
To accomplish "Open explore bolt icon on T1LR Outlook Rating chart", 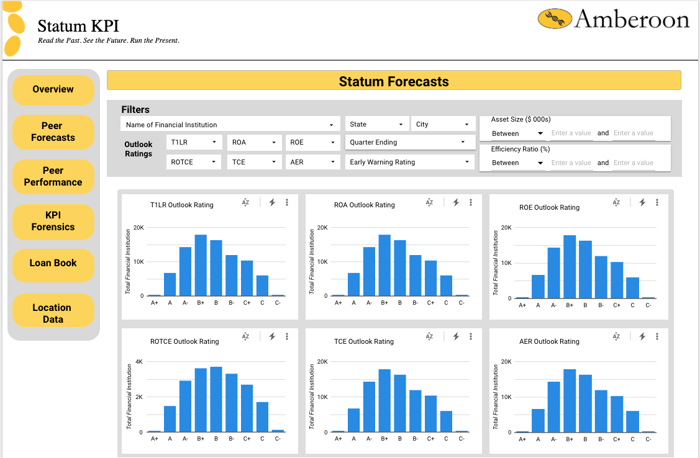I will point(272,203).
